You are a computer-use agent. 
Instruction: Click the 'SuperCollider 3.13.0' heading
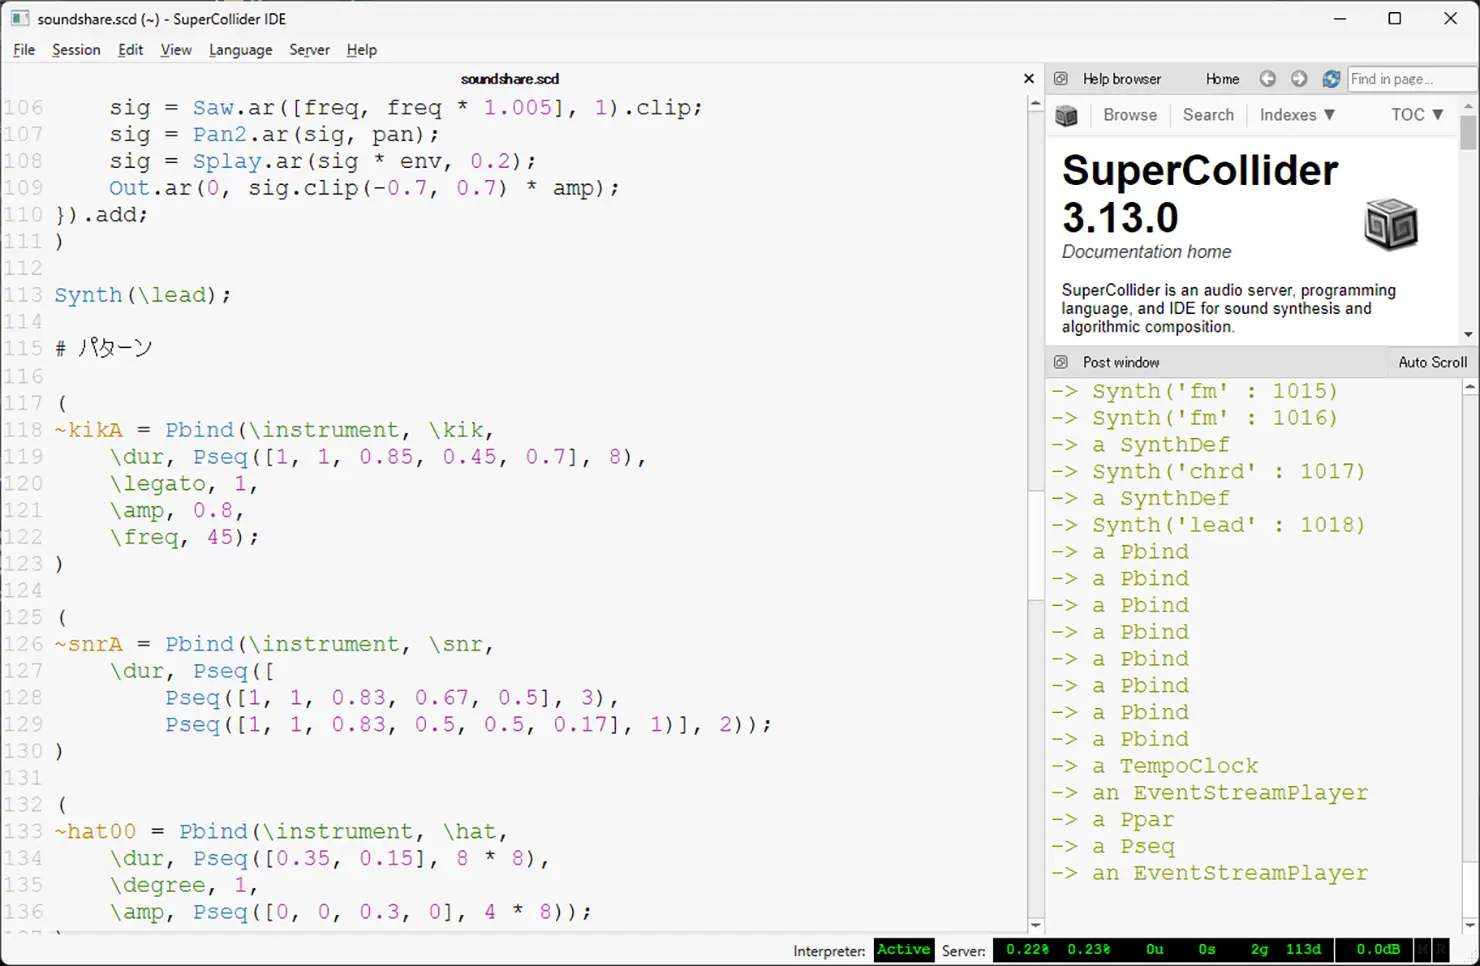(x=1200, y=193)
